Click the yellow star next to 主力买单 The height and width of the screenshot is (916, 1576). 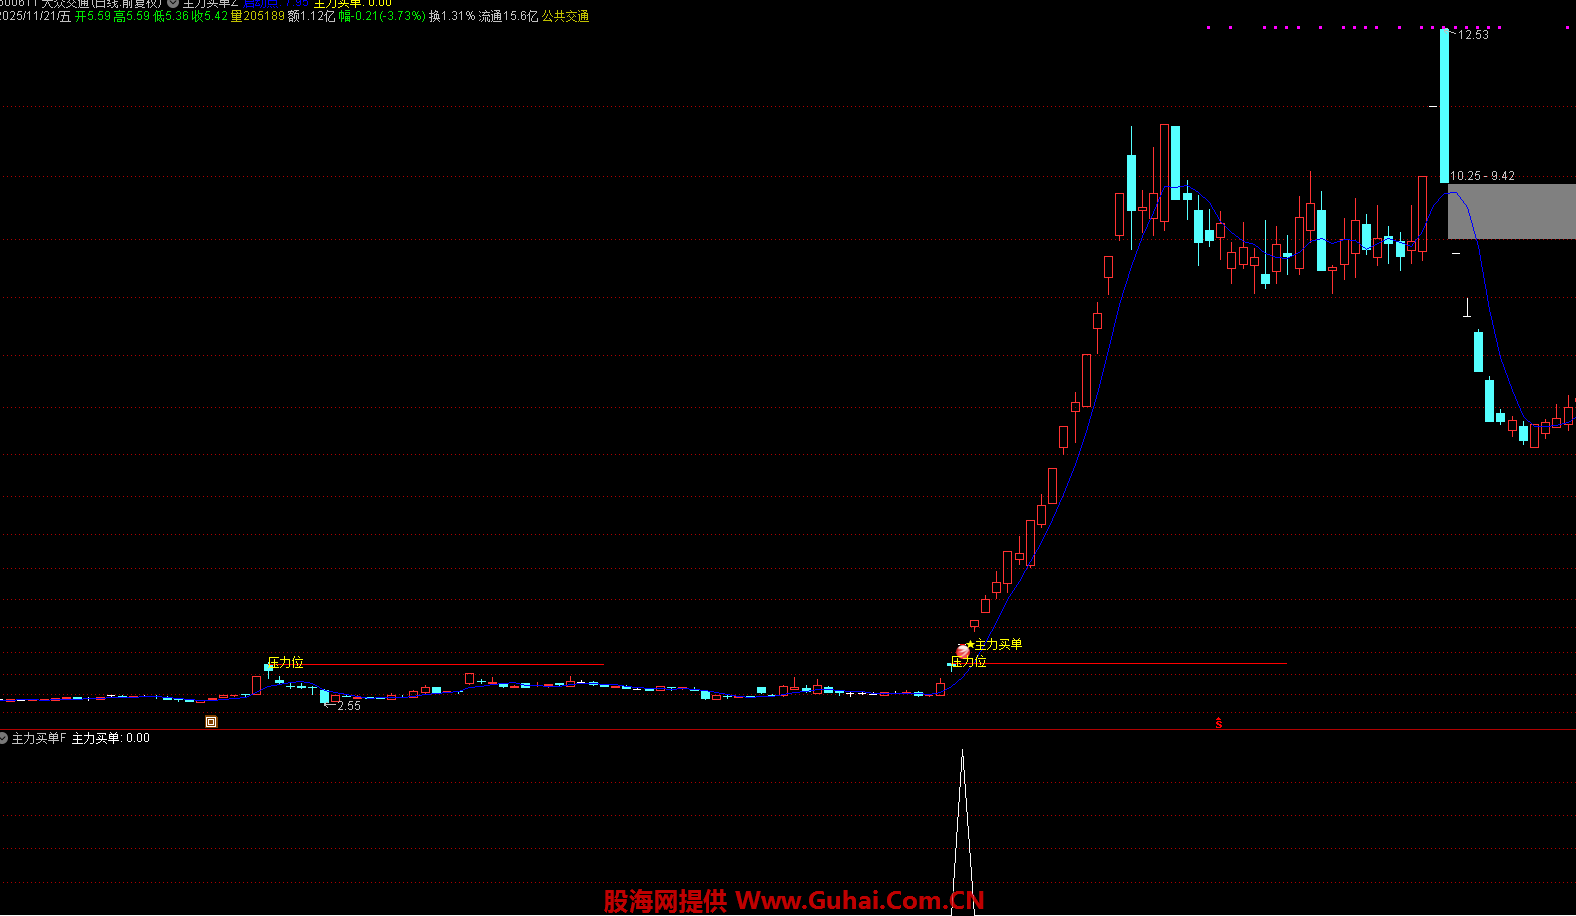pos(970,644)
